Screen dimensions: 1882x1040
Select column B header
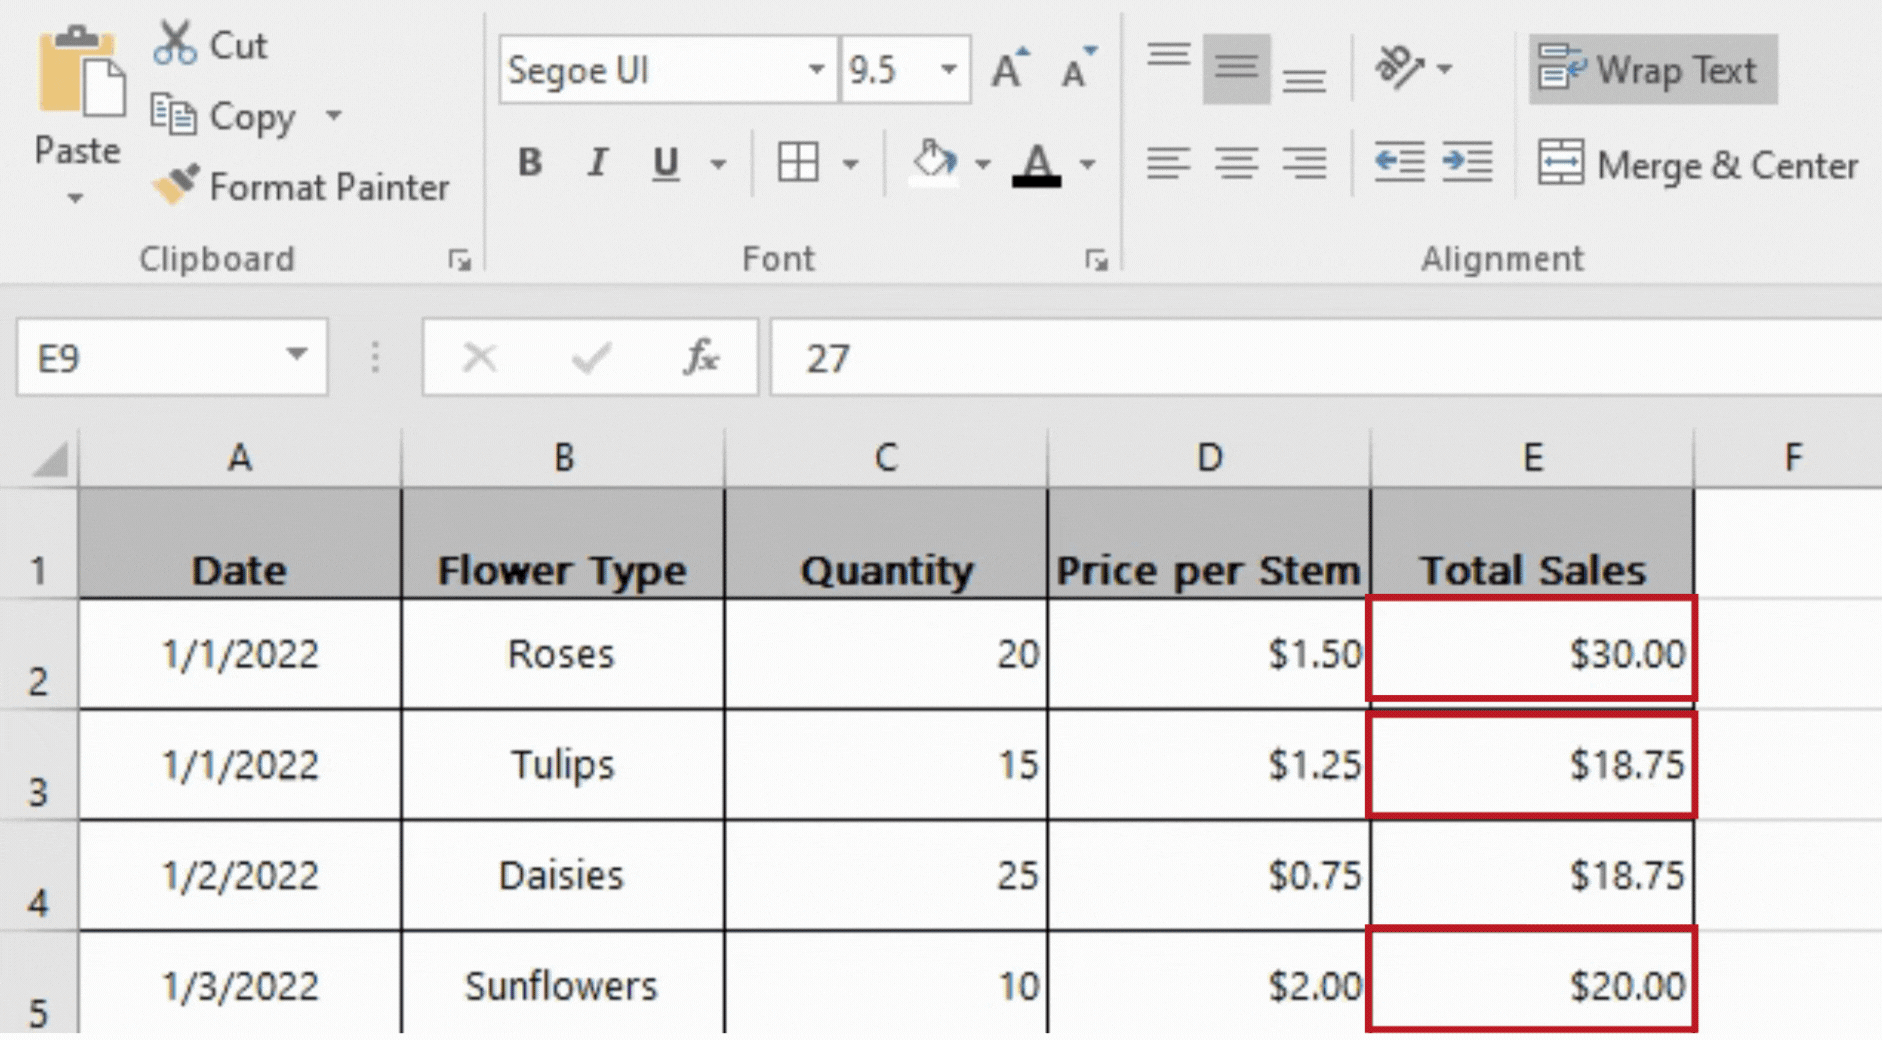coord(563,458)
